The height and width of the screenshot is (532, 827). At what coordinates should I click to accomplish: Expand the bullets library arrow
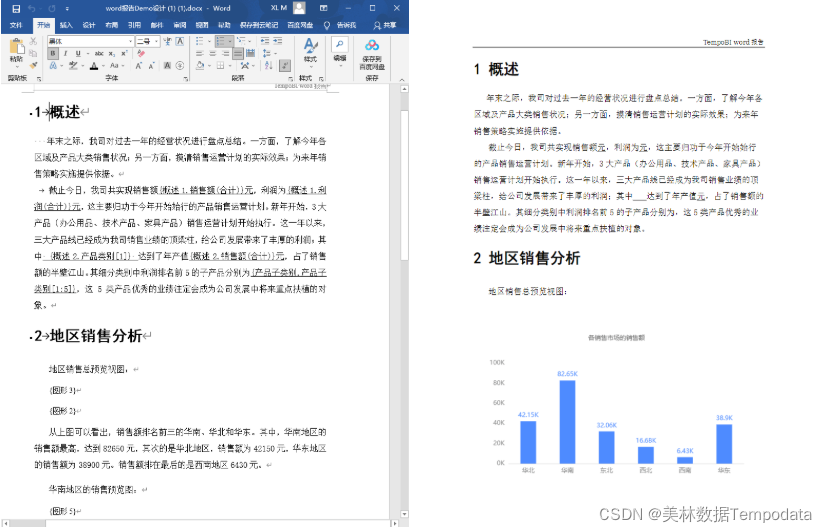209,41
